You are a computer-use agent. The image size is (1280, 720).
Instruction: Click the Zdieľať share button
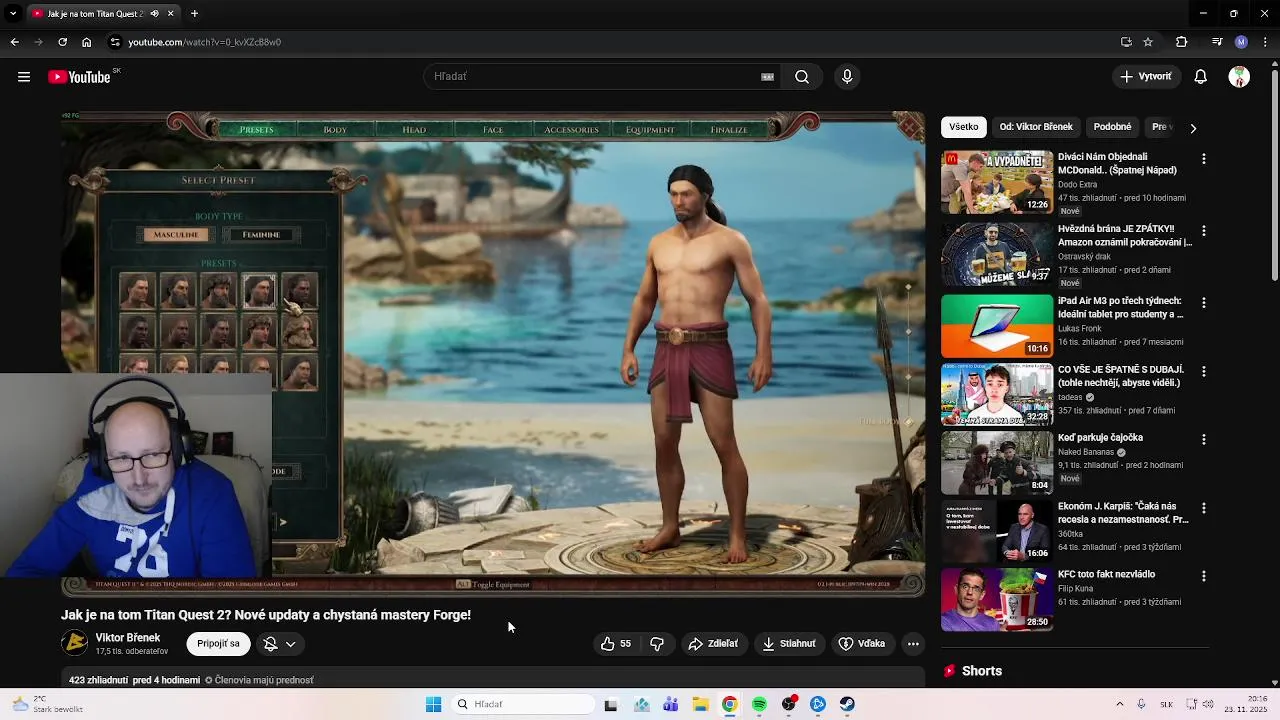click(x=713, y=644)
